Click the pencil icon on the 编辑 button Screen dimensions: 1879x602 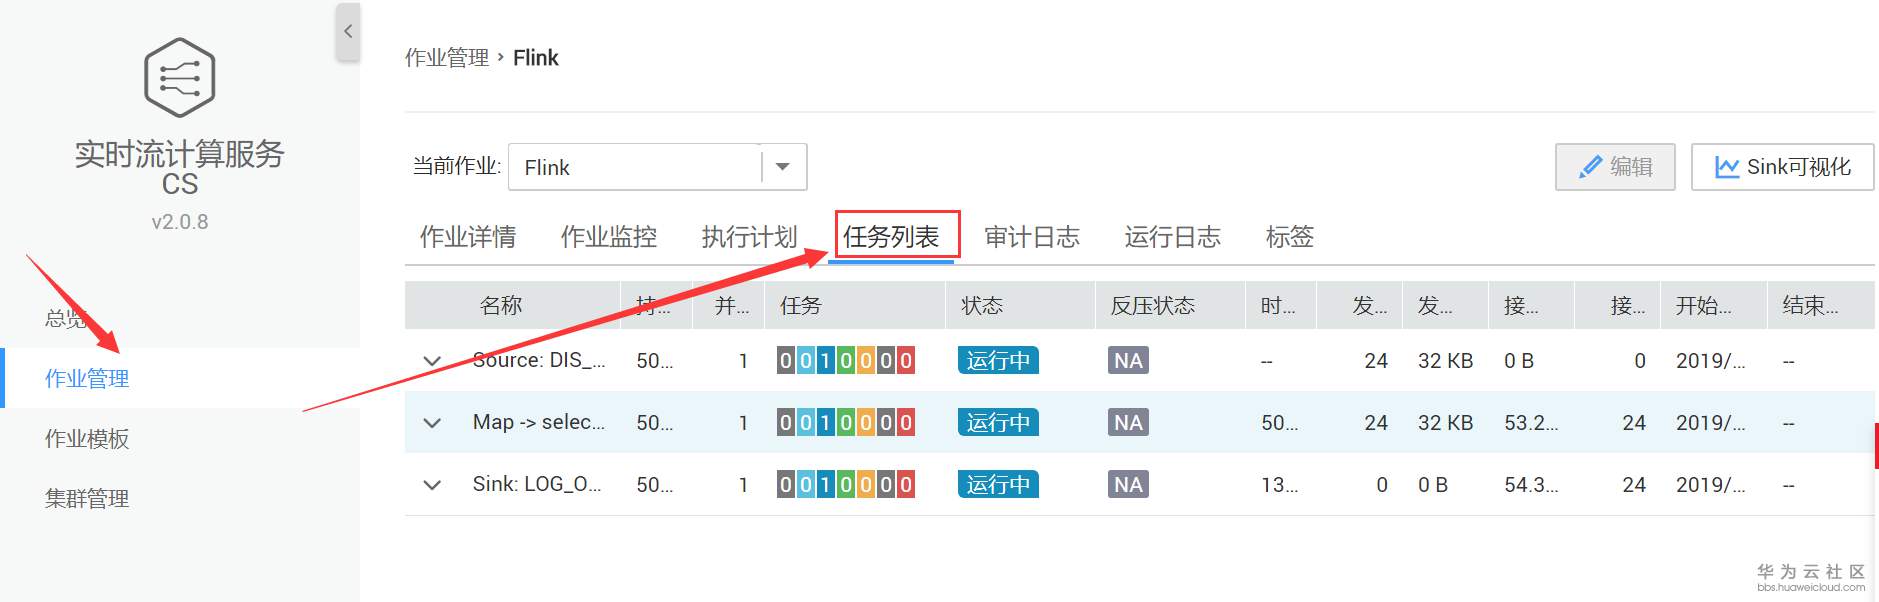[x=1590, y=167]
